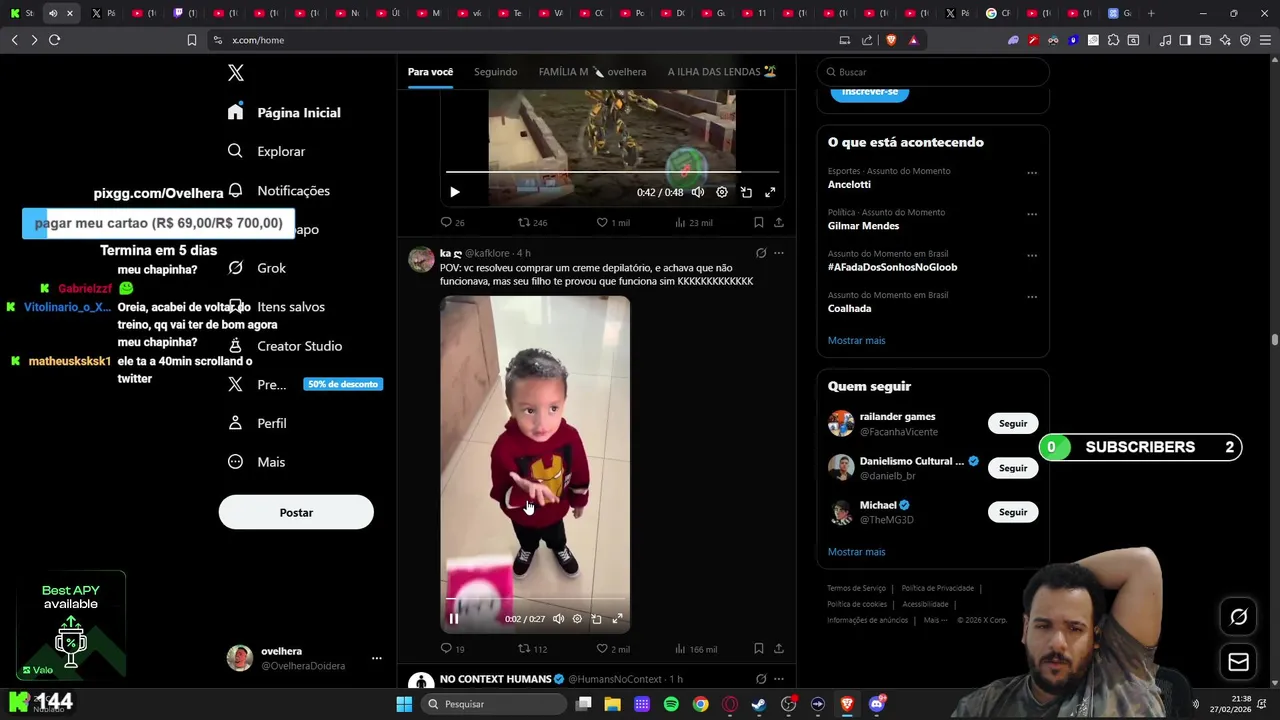1280x720 pixels.
Task: Open more options for #AFadaDosSonhosNoGloob
Action: point(1032,256)
